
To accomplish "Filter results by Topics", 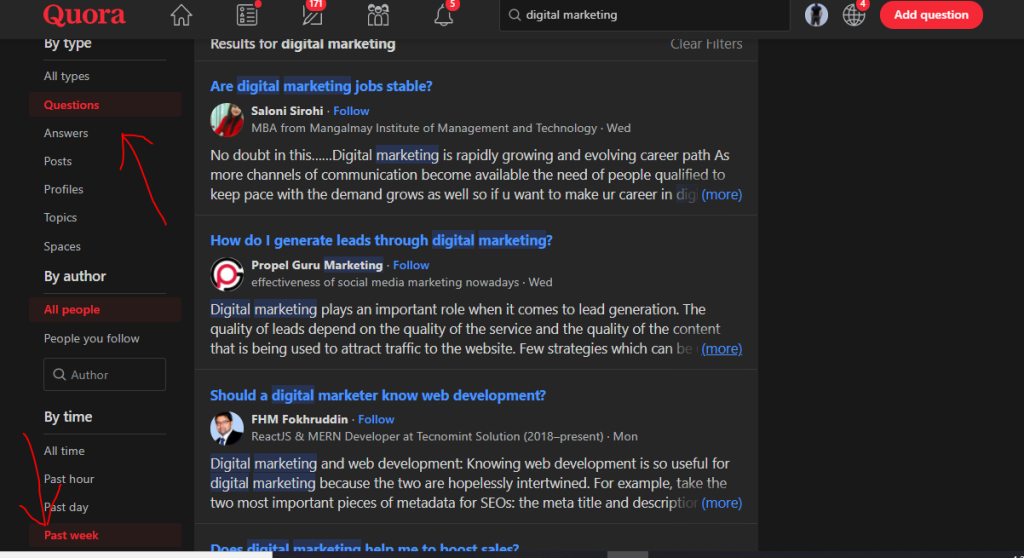I will click(60, 217).
